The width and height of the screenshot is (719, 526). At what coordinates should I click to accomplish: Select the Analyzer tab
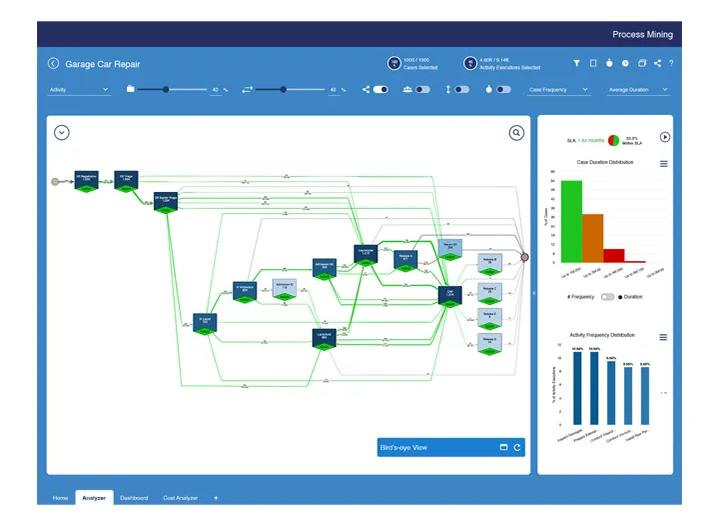coord(94,498)
